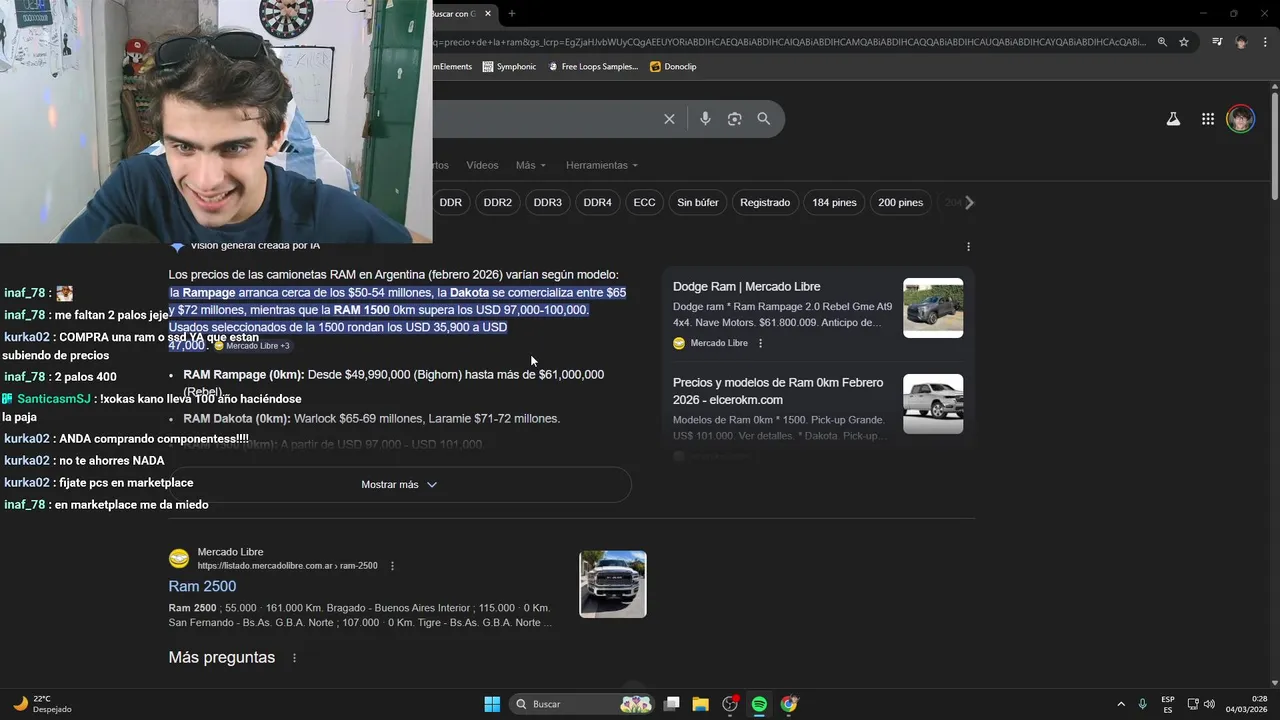Open Dodge Ram Rampage thumbnail image
1280x720 pixels.
[x=933, y=308]
